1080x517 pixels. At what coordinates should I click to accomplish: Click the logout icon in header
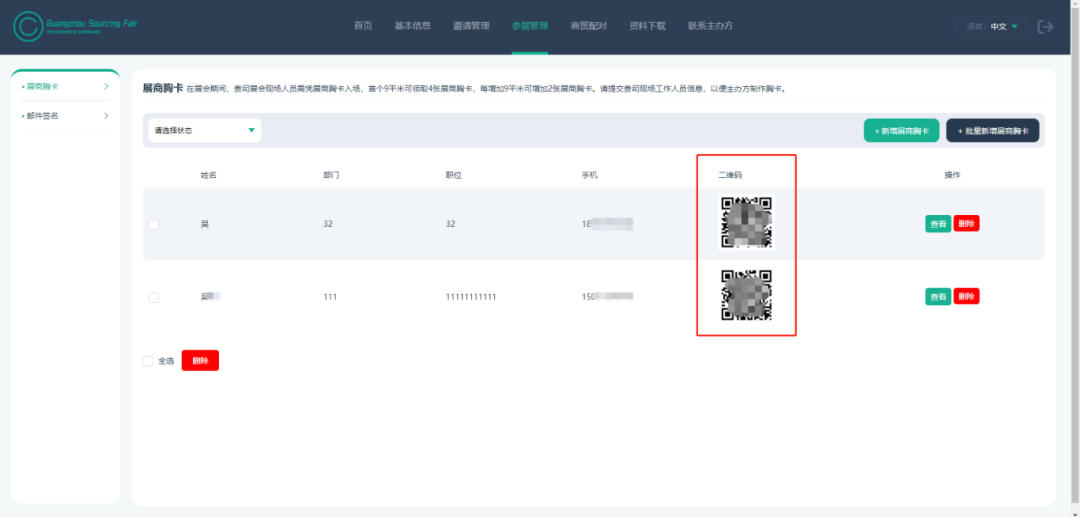[x=1046, y=27]
